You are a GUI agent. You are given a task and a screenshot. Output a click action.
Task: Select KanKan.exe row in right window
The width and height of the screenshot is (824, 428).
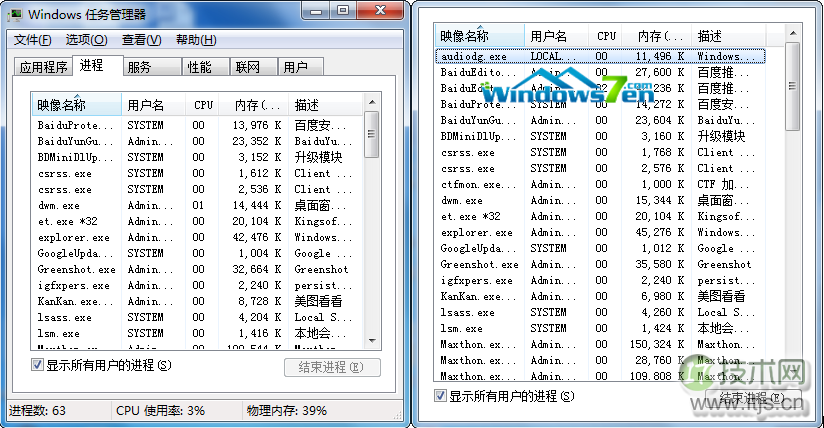tap(600, 297)
